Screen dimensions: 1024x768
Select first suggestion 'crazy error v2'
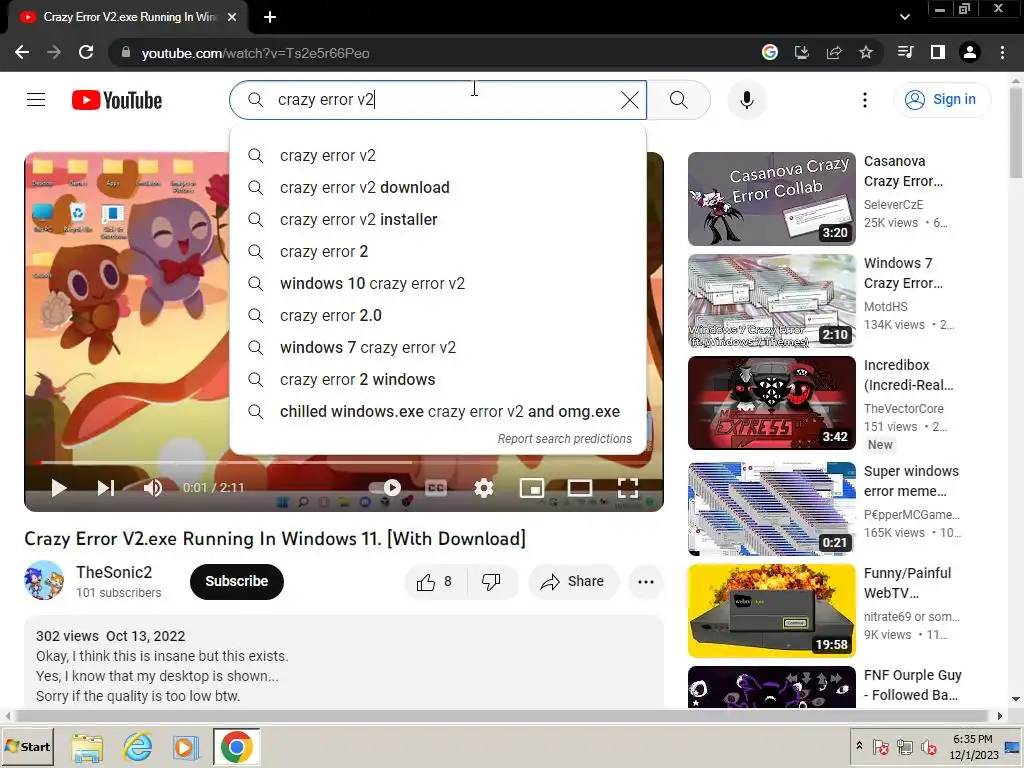438,155
